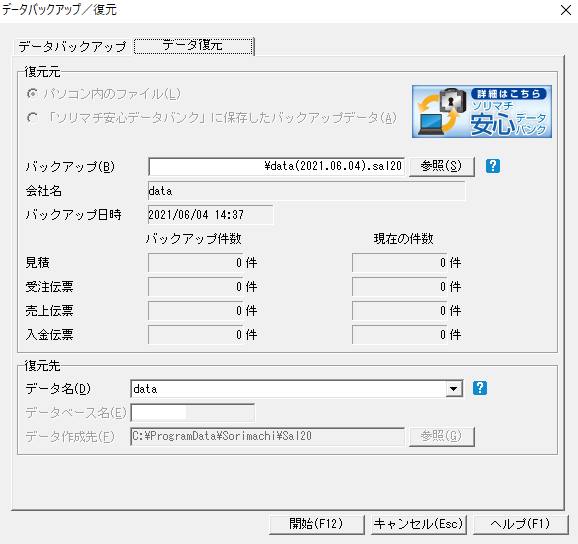
Task: Focus the バックアップ(B) file path field
Action: pos(276,167)
